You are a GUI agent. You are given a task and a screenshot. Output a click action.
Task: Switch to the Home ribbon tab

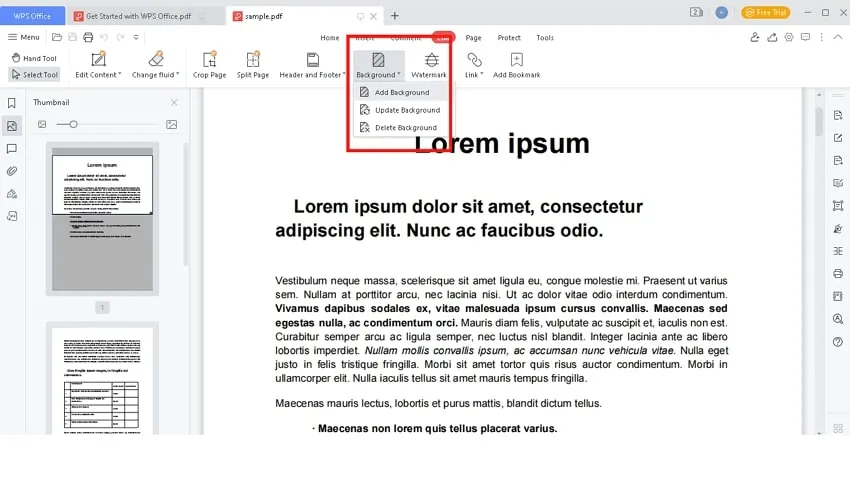pos(330,38)
